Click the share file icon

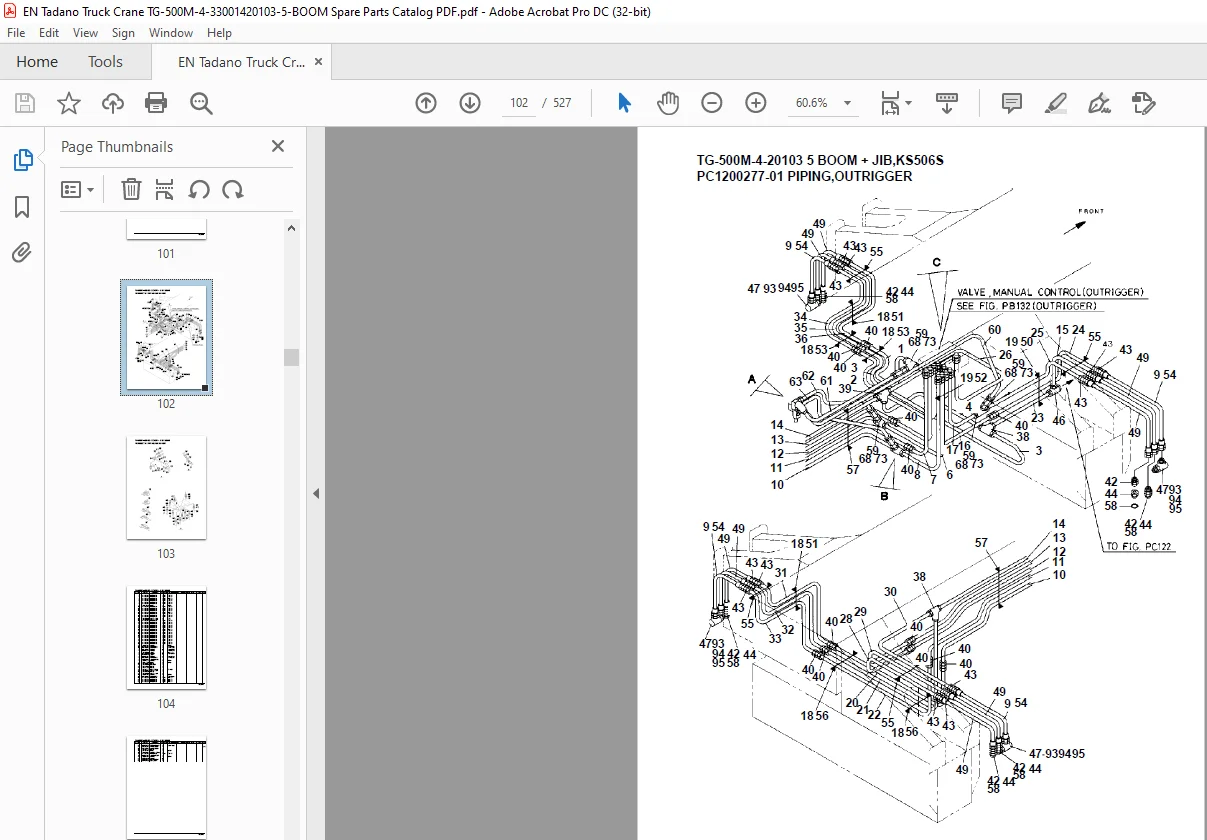click(1144, 103)
